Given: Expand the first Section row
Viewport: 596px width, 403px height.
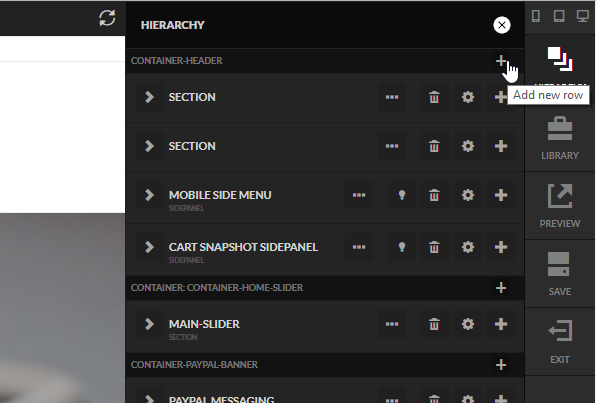Looking at the screenshot, I should [x=149, y=97].
